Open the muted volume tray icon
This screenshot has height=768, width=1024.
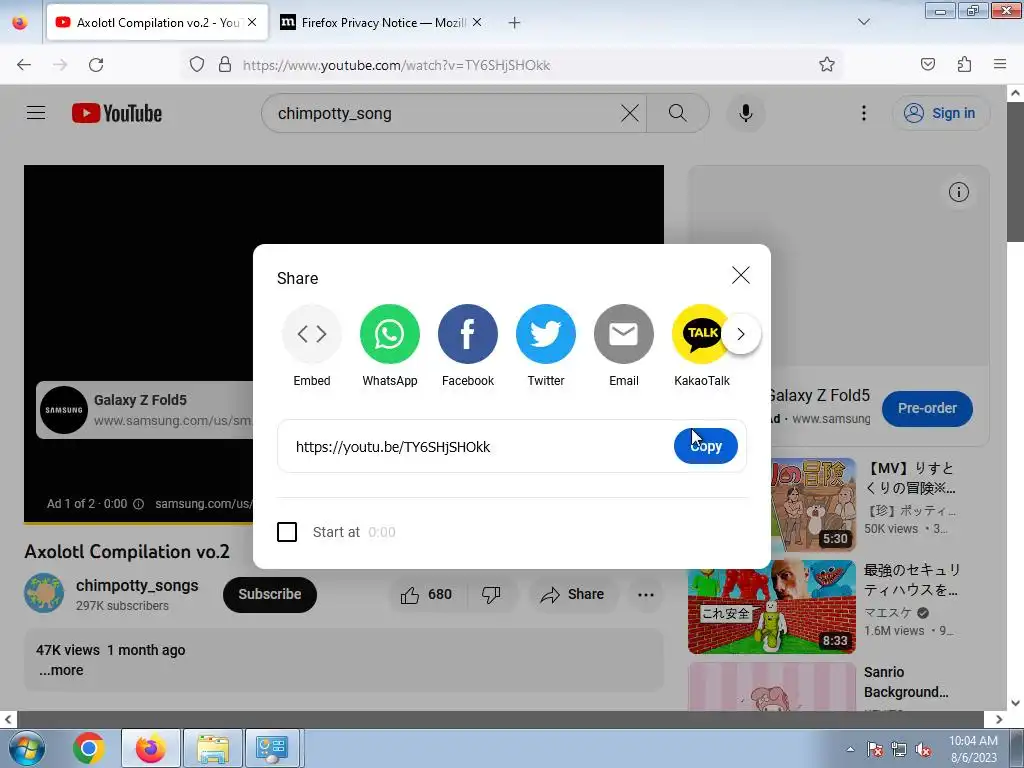pos(923,749)
